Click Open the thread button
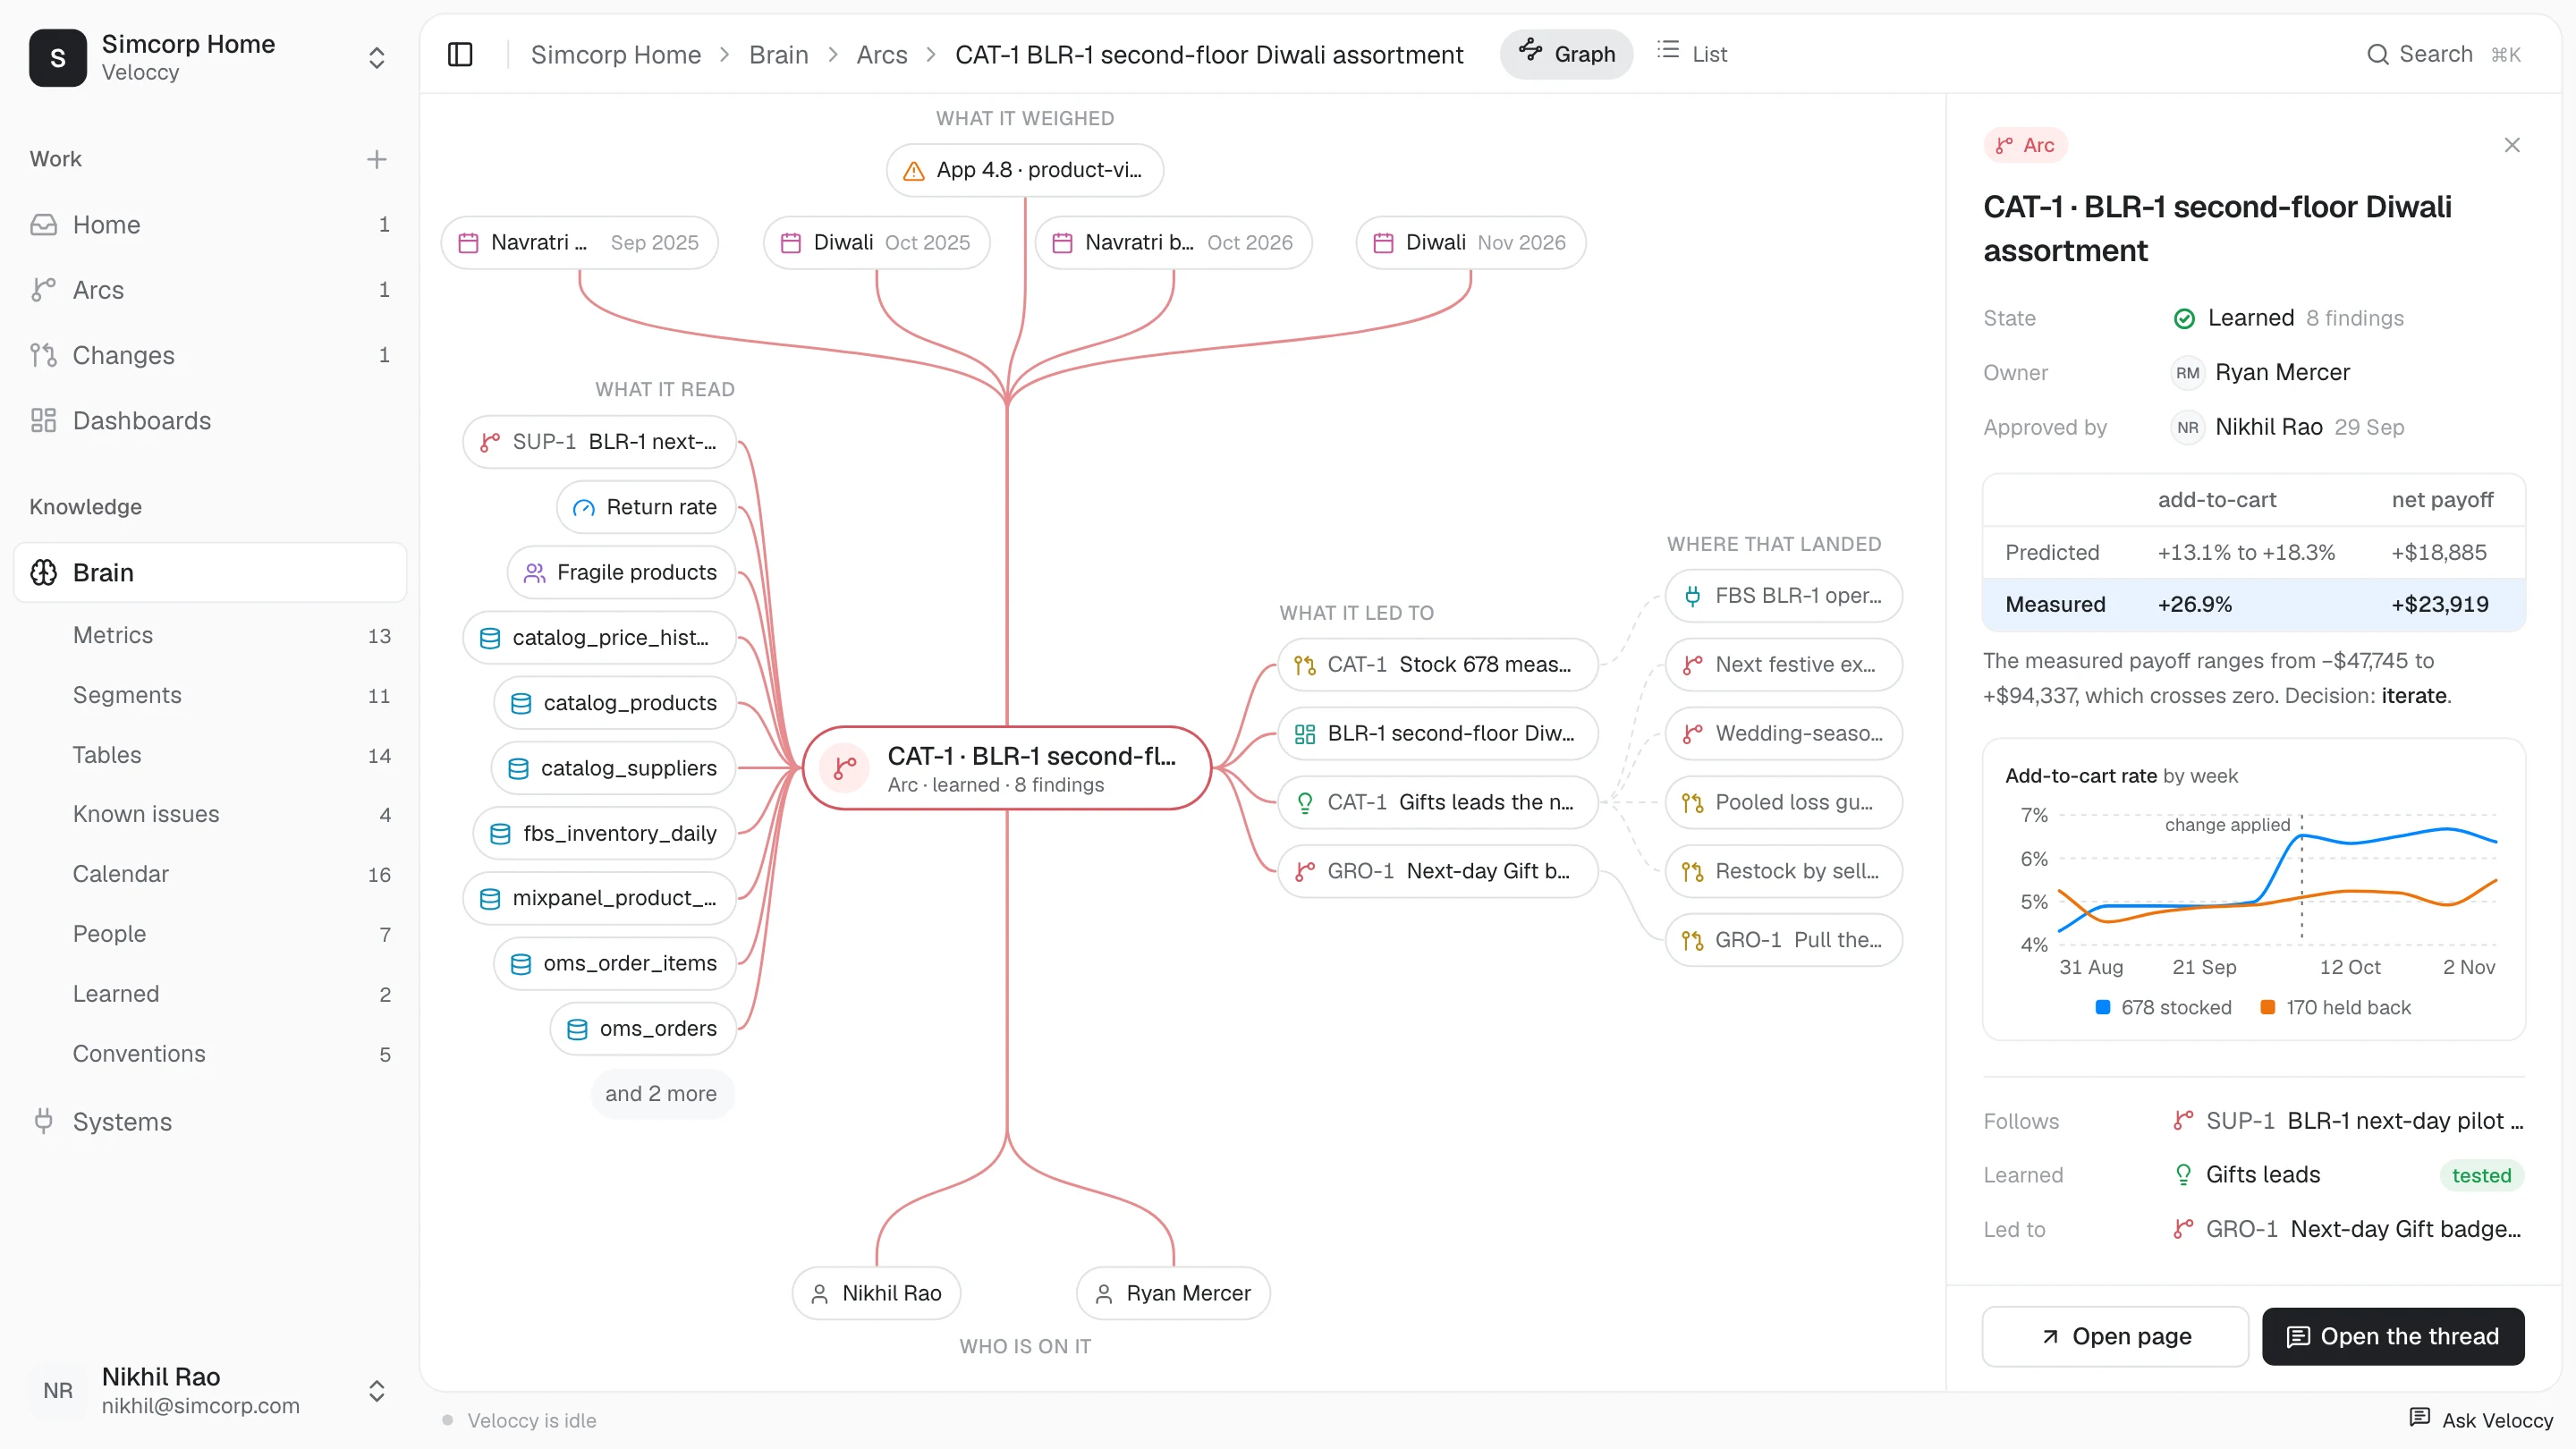2576x1449 pixels. 2393,1336
